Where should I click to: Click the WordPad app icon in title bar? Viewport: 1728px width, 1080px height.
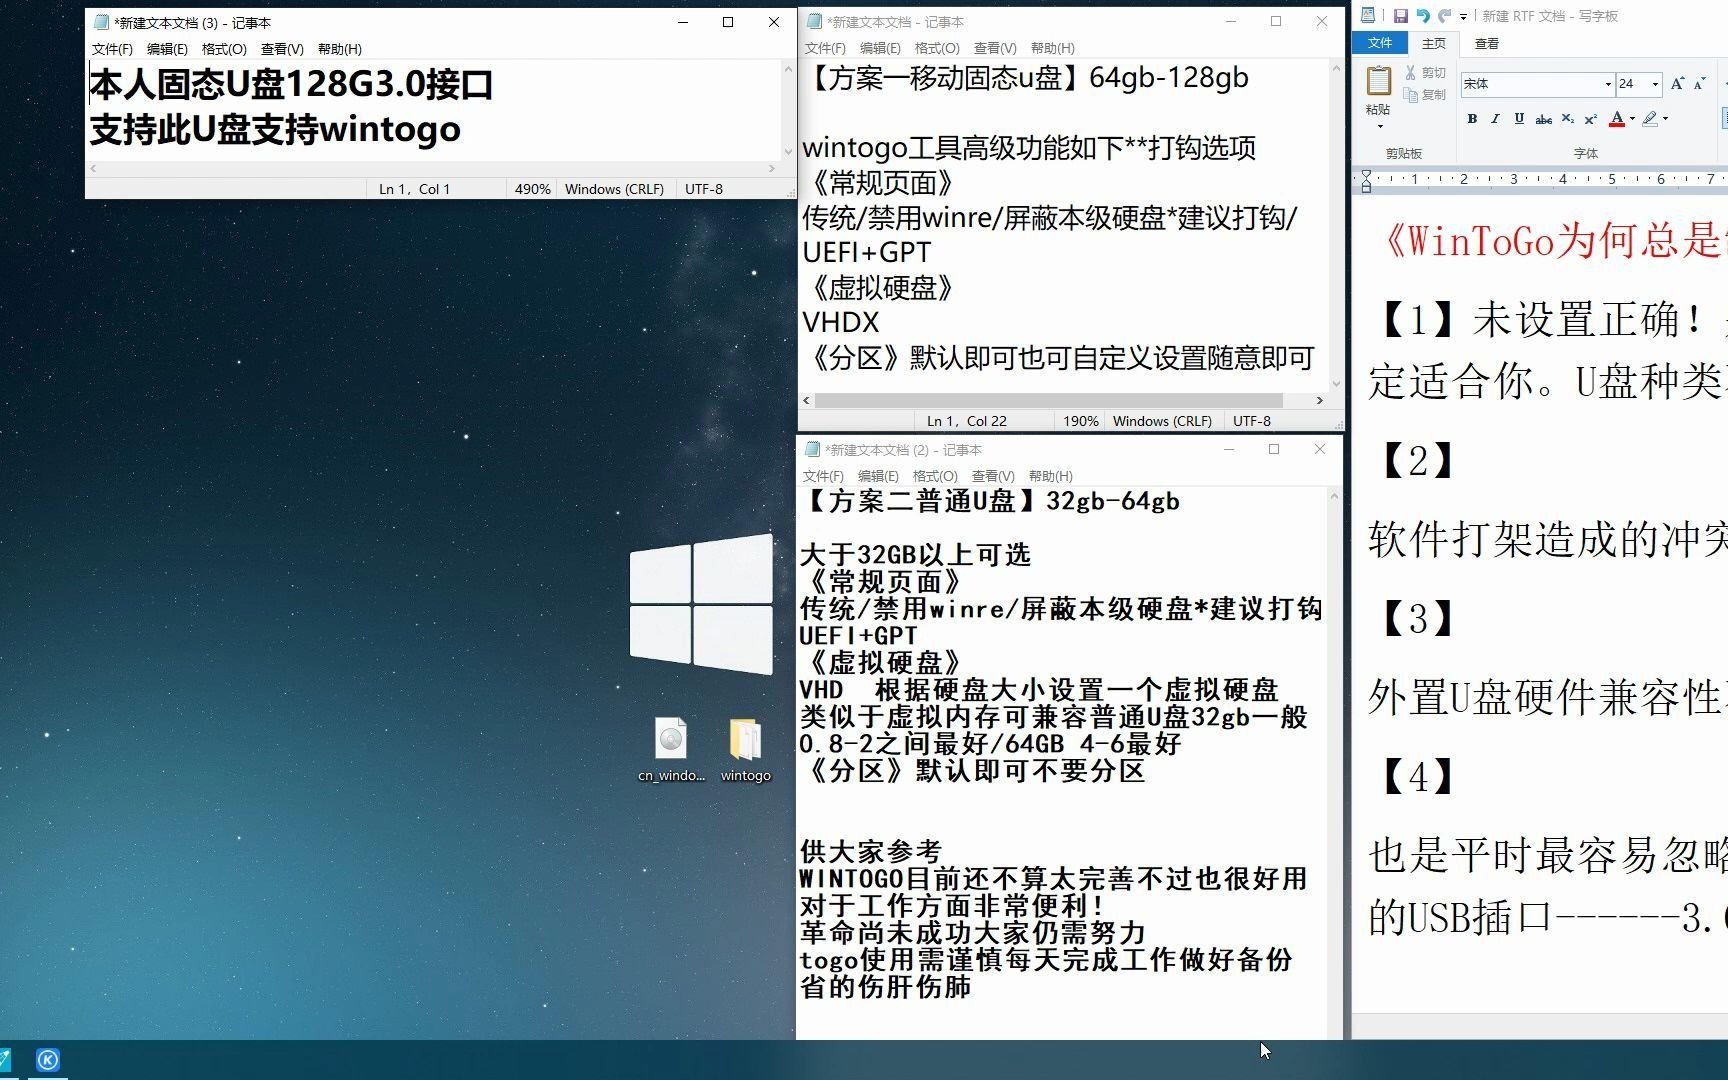pyautogui.click(x=1368, y=15)
